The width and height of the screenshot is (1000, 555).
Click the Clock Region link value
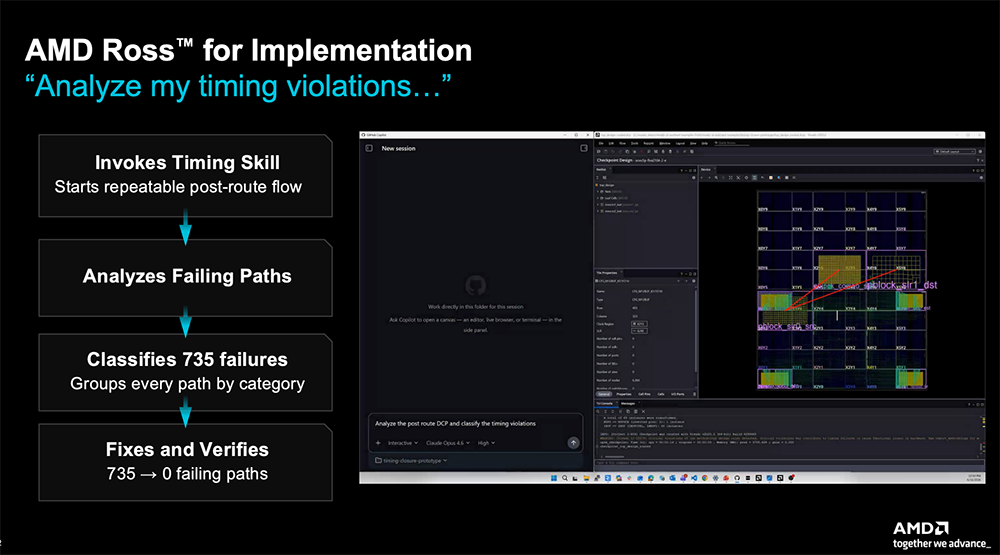tap(639, 323)
